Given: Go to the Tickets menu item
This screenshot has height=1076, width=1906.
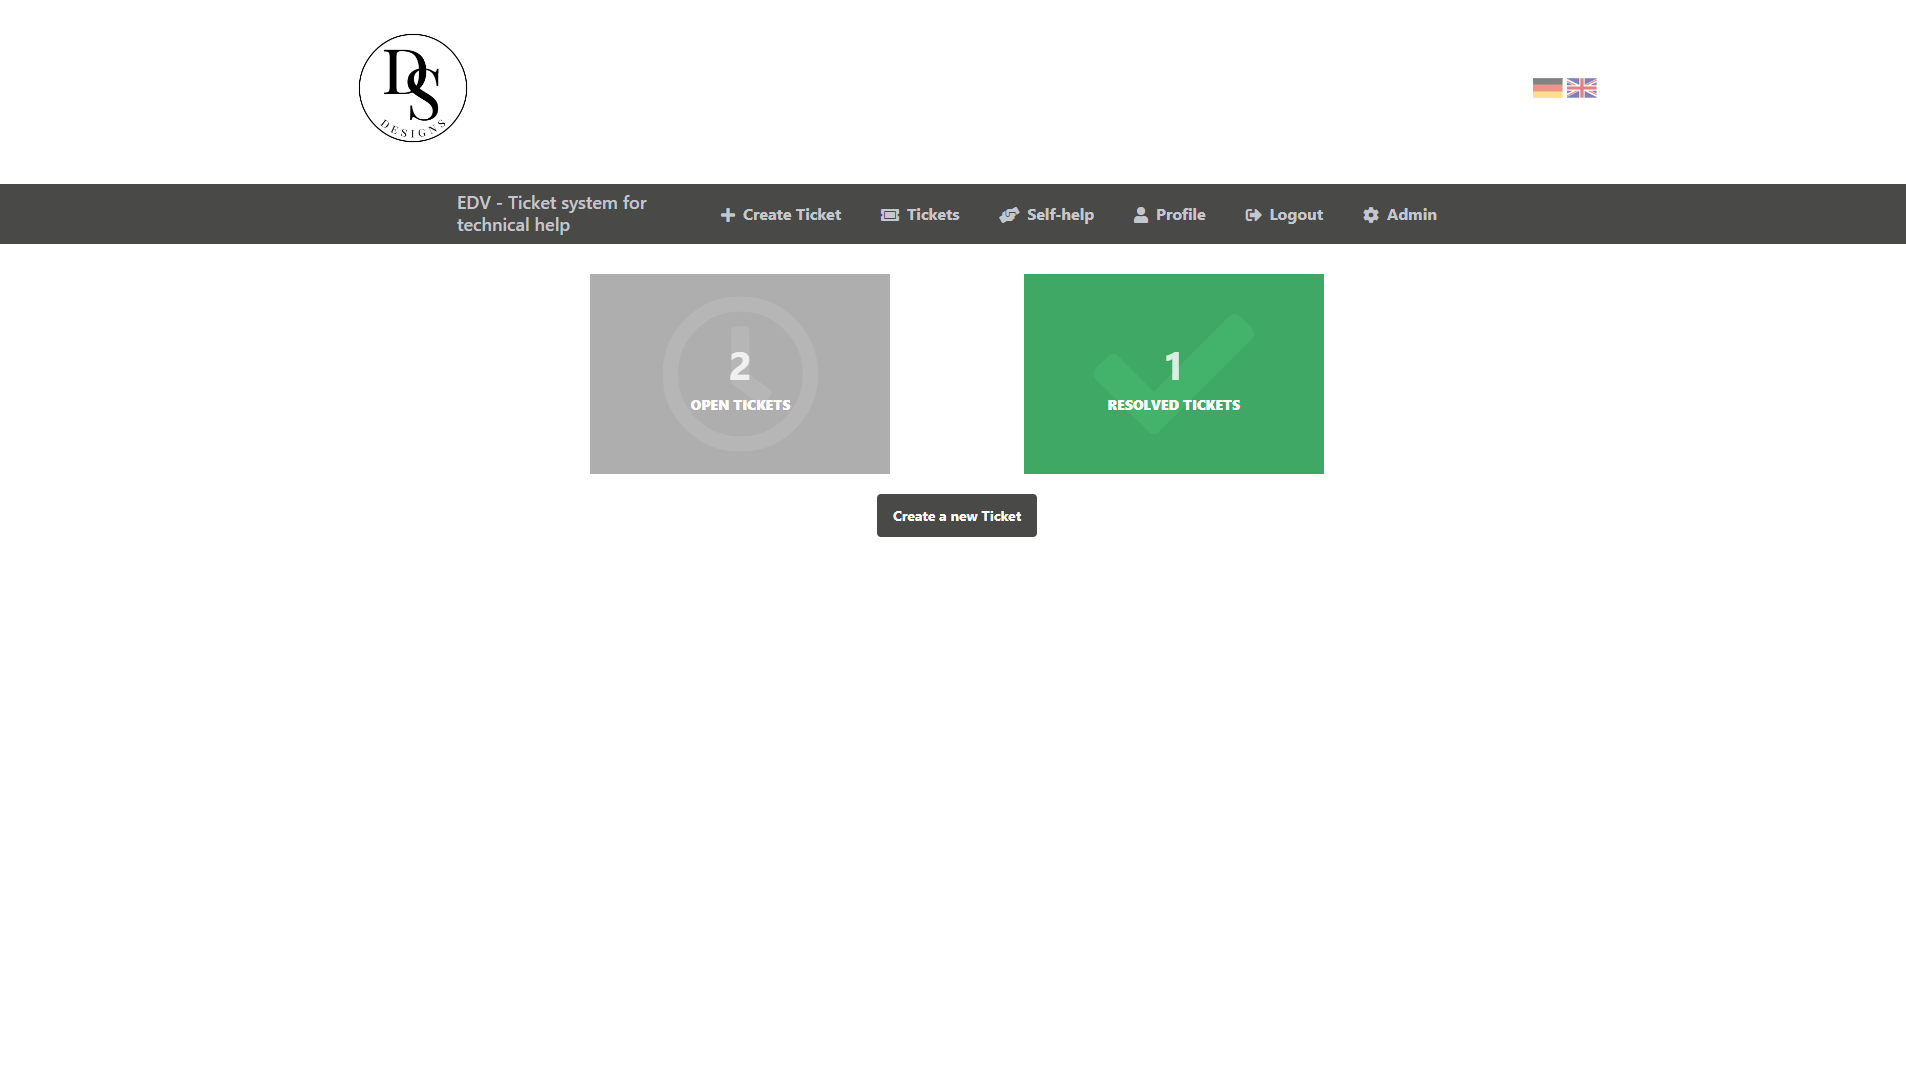Looking at the screenshot, I should (932, 215).
